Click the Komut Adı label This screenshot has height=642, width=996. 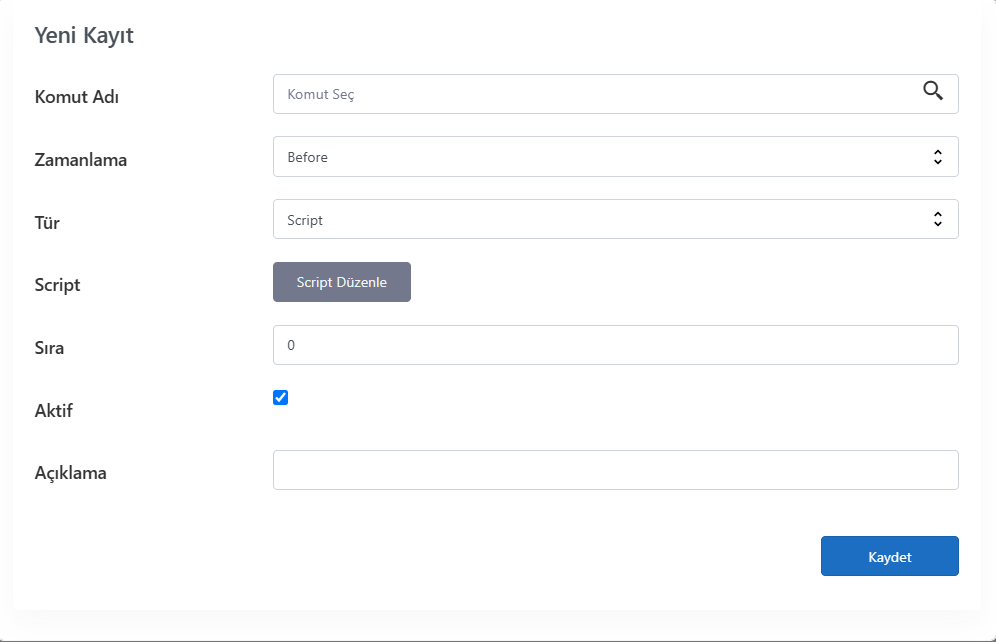(x=77, y=97)
